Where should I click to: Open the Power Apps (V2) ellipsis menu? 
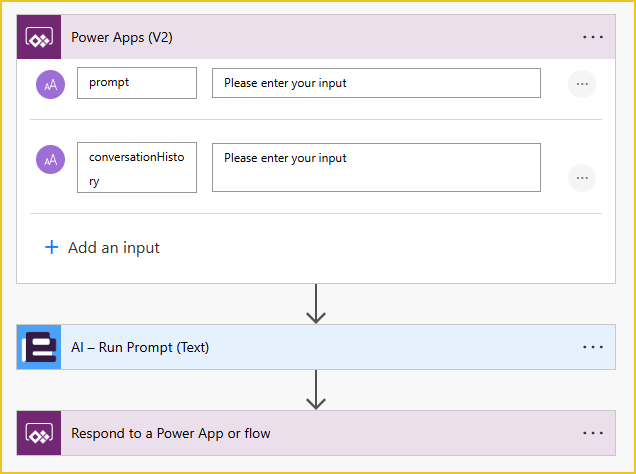[x=593, y=38]
